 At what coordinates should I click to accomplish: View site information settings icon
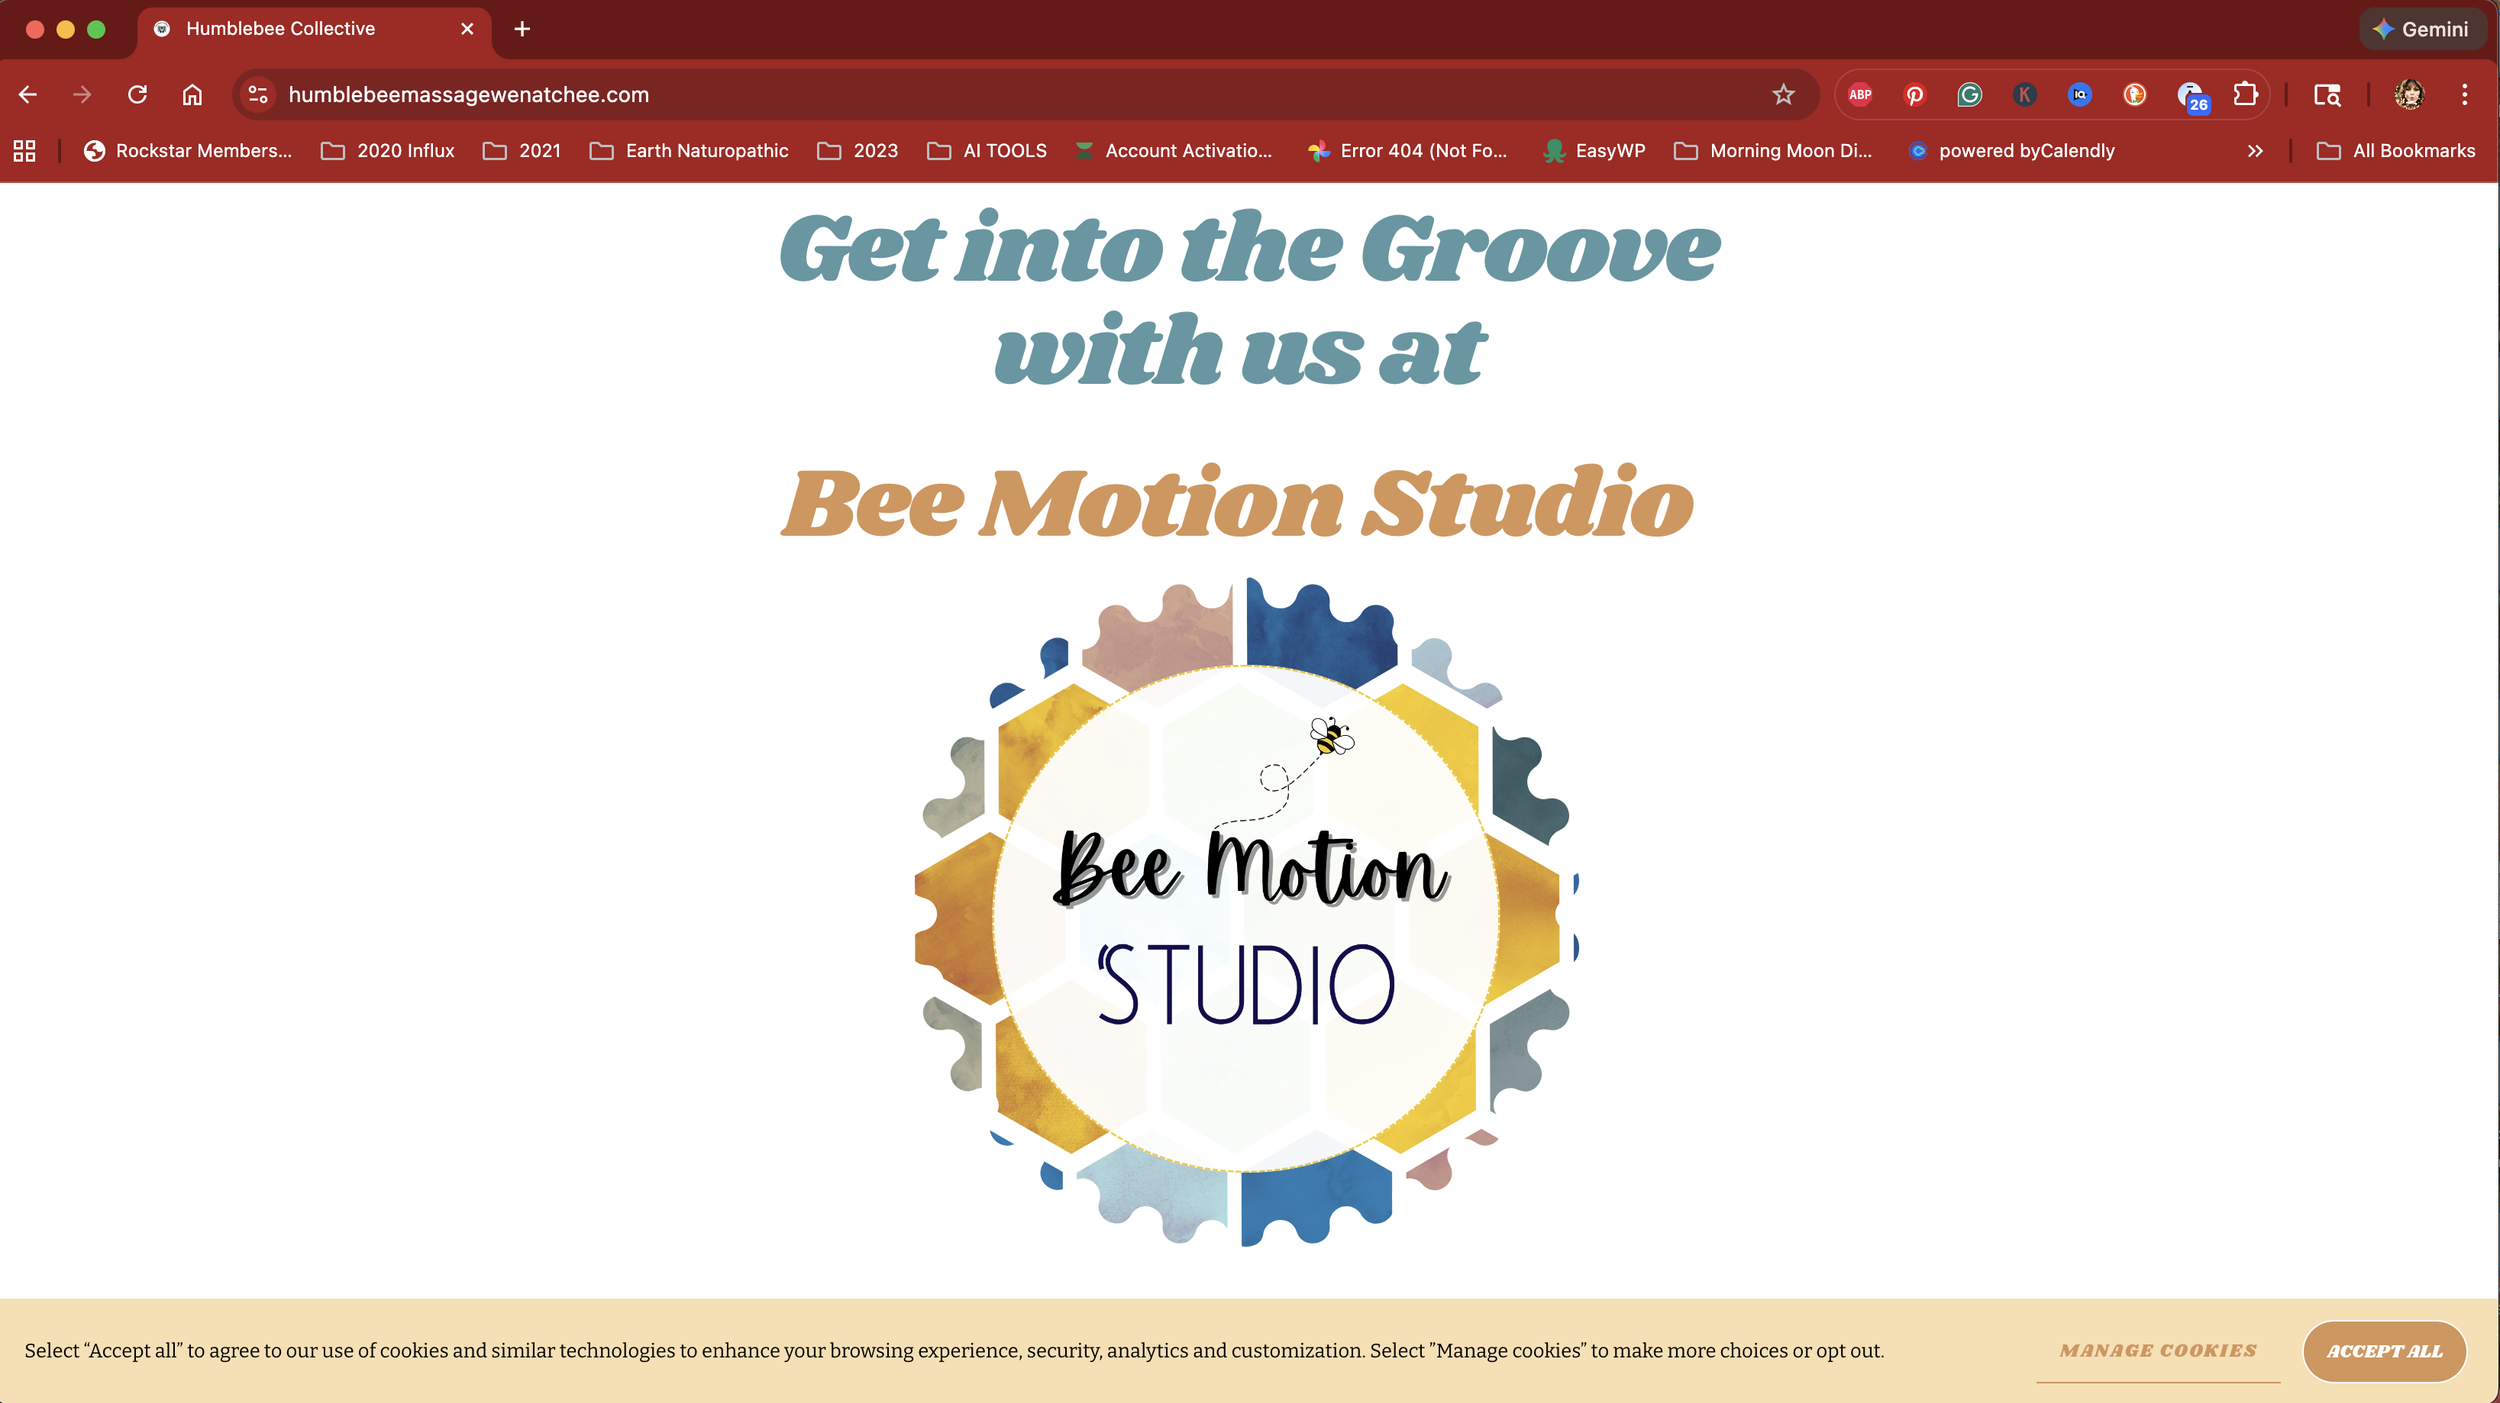(258, 95)
